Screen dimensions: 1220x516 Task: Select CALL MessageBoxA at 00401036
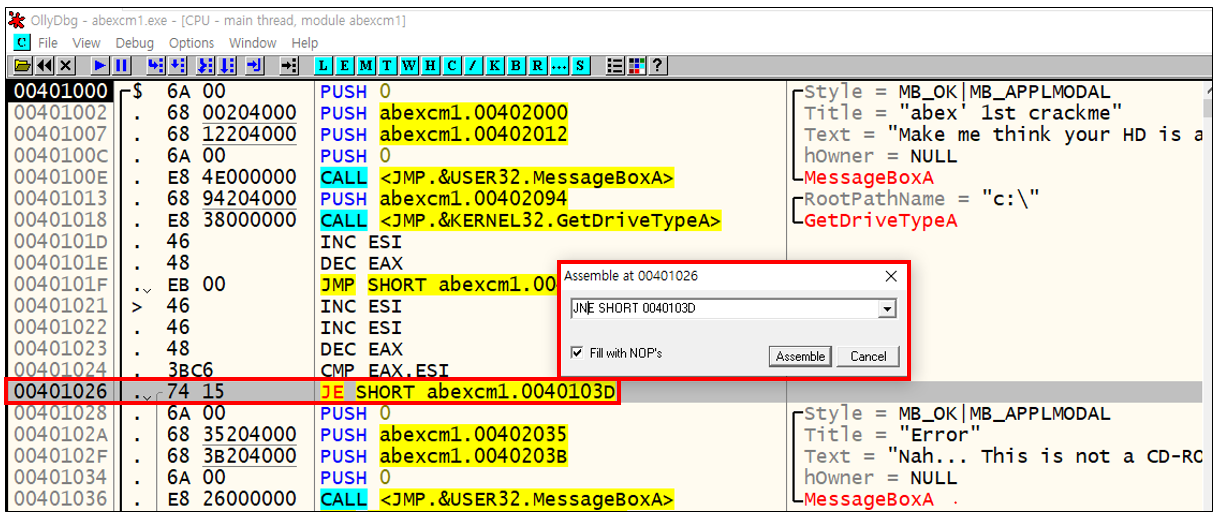[497, 499]
